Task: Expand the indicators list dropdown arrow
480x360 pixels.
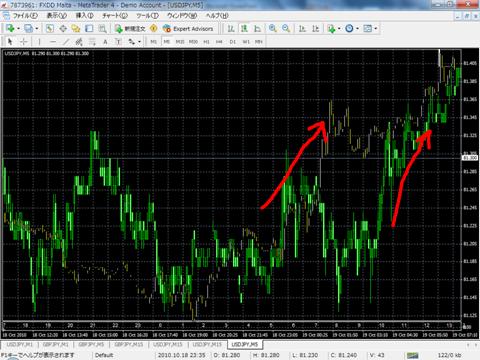Action: 339,29
